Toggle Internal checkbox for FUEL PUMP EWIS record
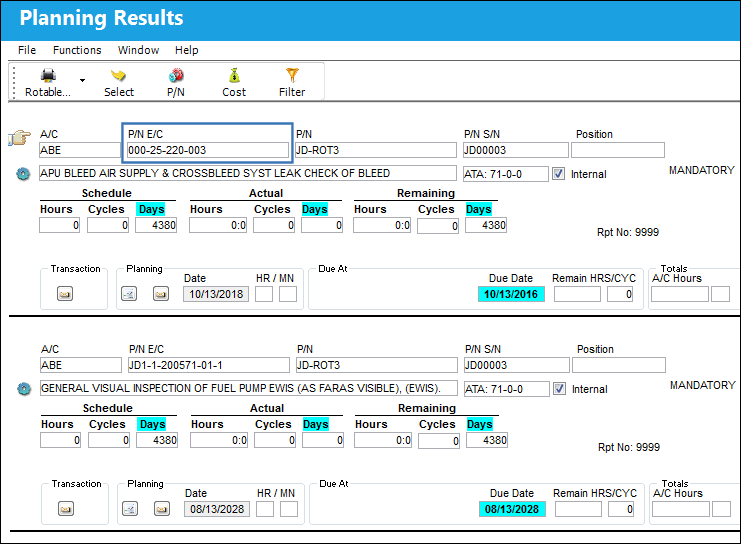This screenshot has height=544, width=741. pos(560,389)
